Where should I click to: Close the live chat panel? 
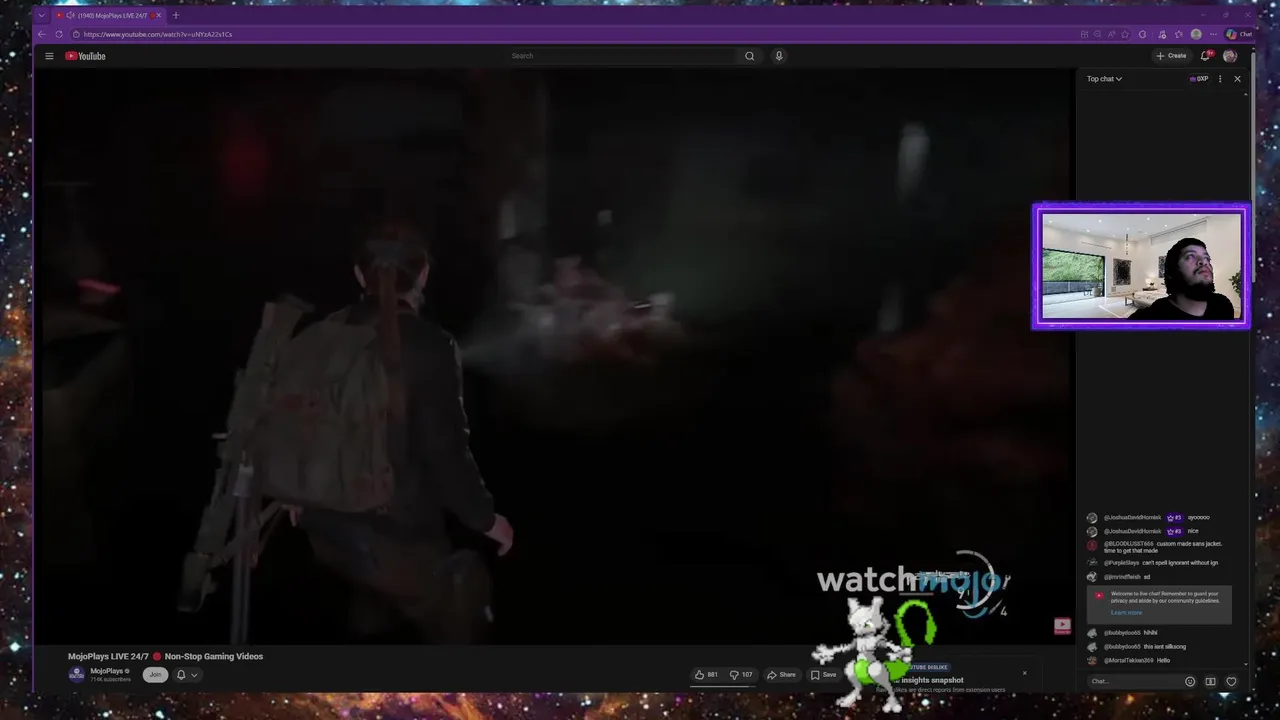1237,79
